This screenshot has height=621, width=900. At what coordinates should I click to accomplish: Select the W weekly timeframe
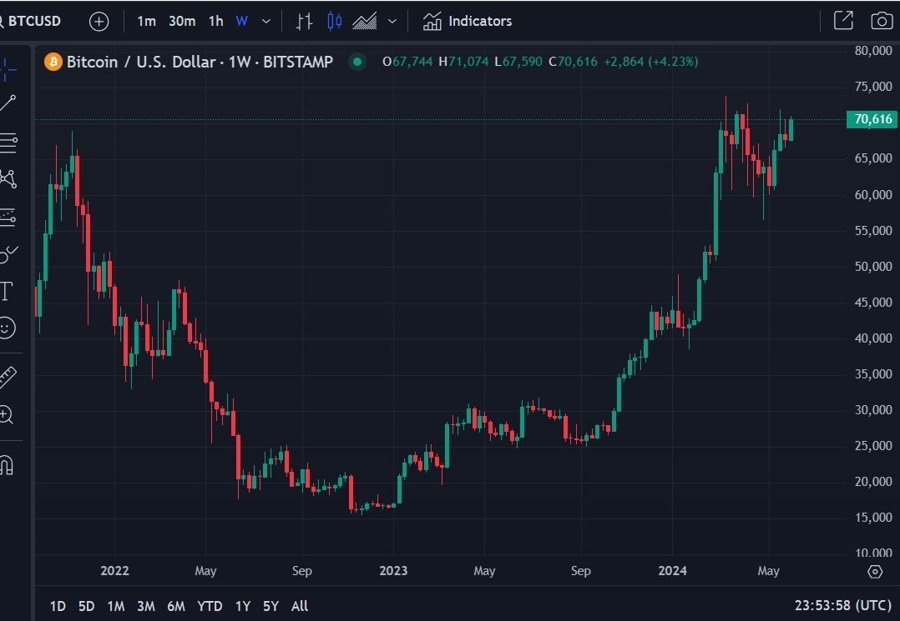click(242, 21)
